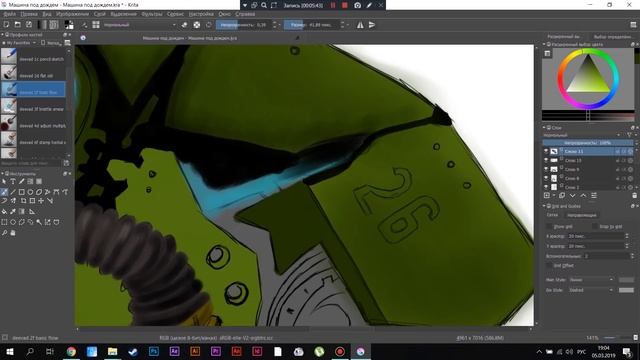Open the brush editor settings
Screen dimensions: 640x360
click(84, 25)
